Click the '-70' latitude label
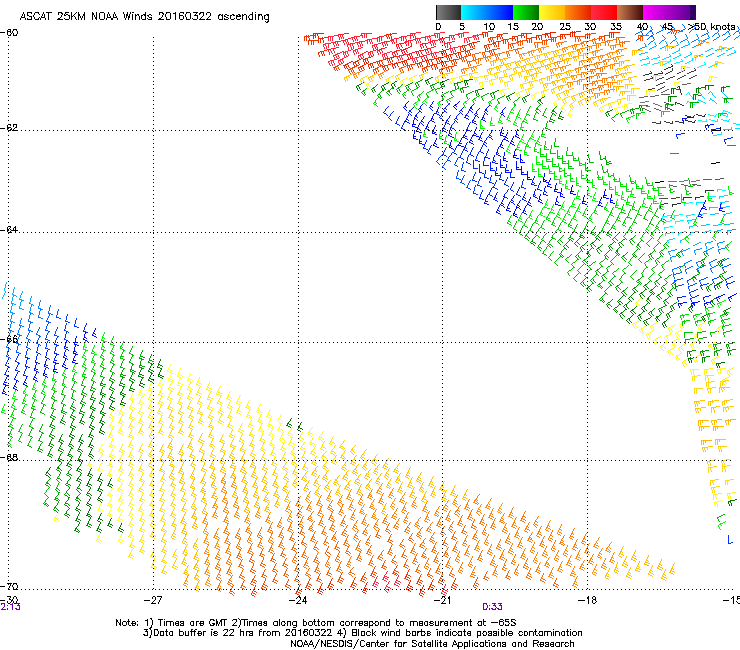 pos(9,586)
